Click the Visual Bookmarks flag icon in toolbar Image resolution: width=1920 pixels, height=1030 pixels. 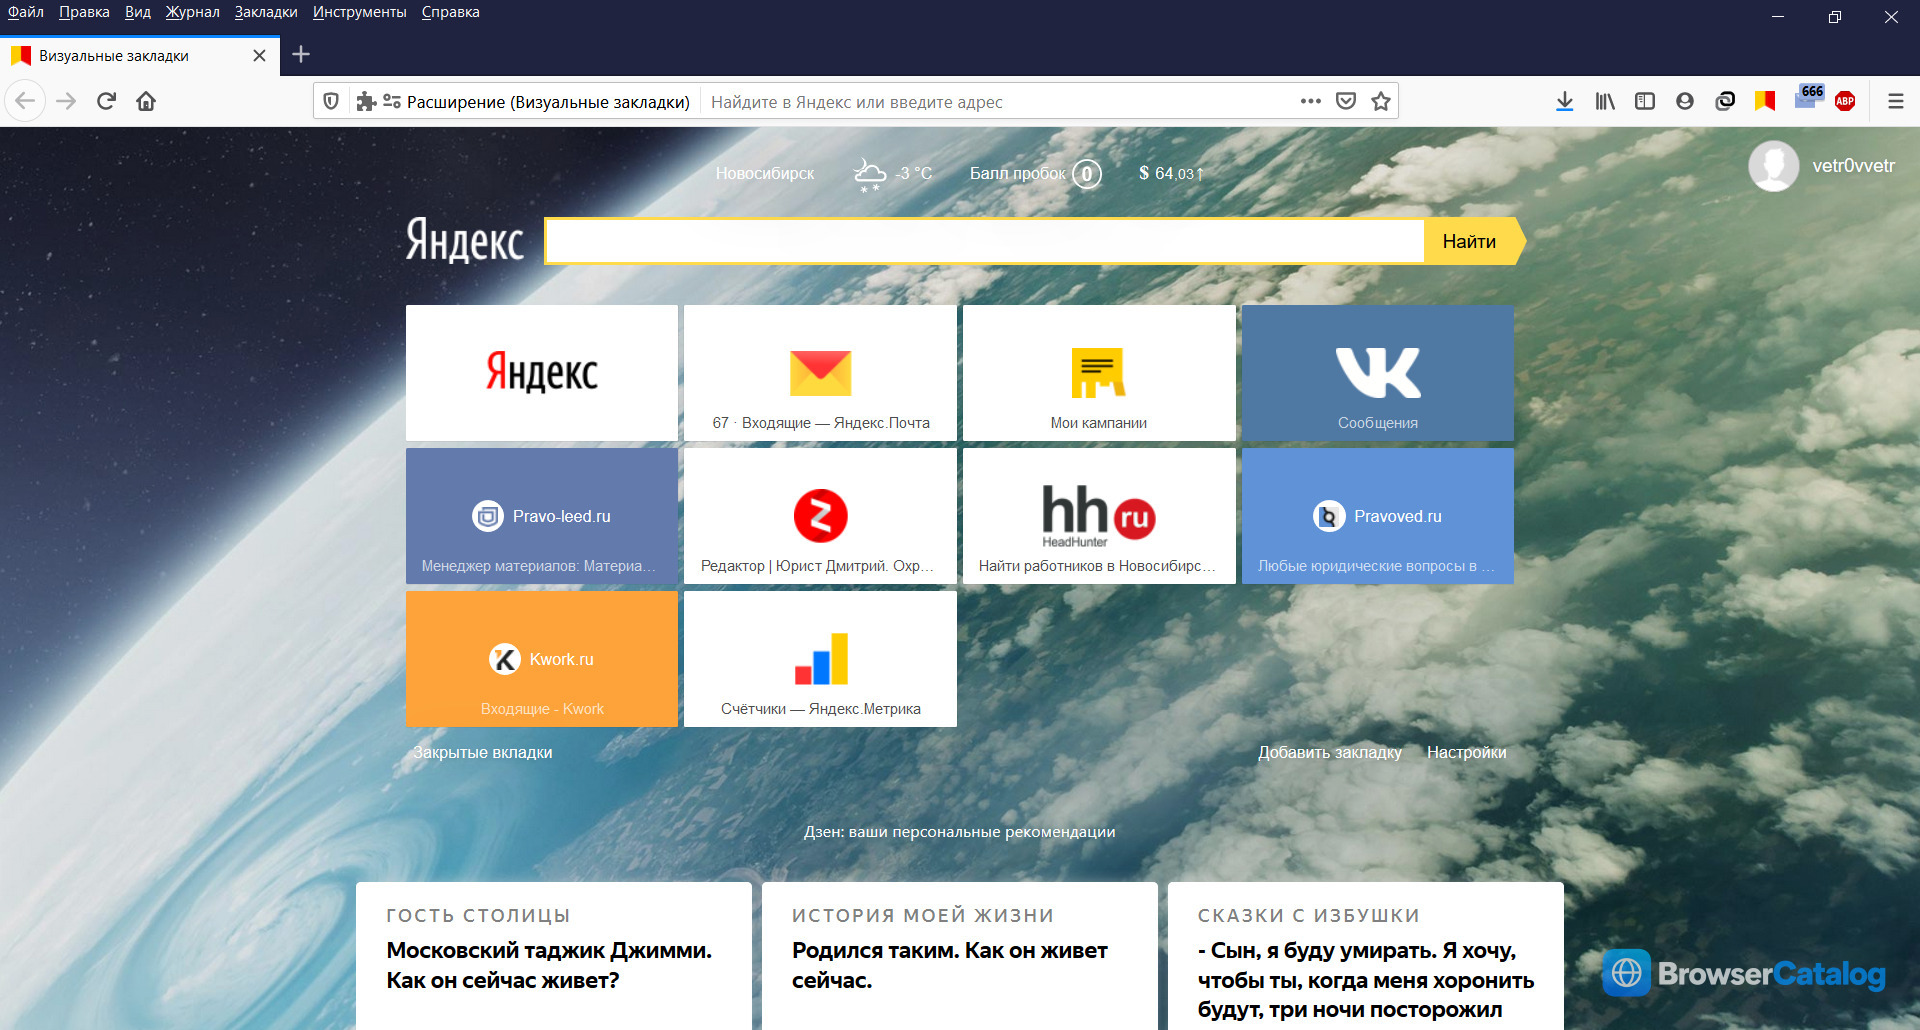[x=1765, y=101]
